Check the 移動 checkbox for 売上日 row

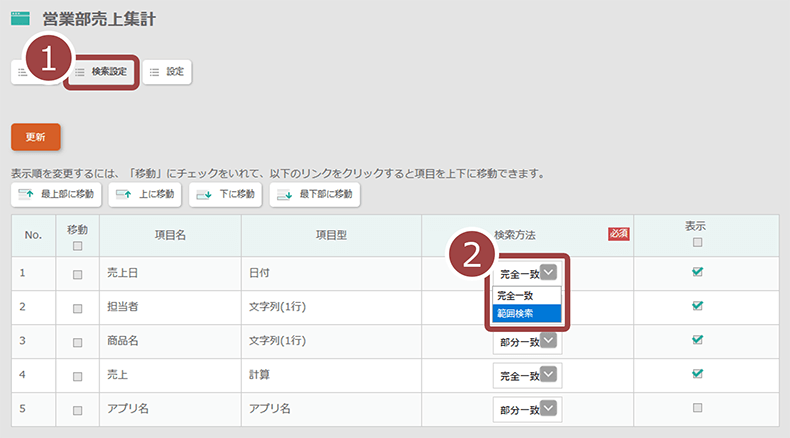point(77,273)
